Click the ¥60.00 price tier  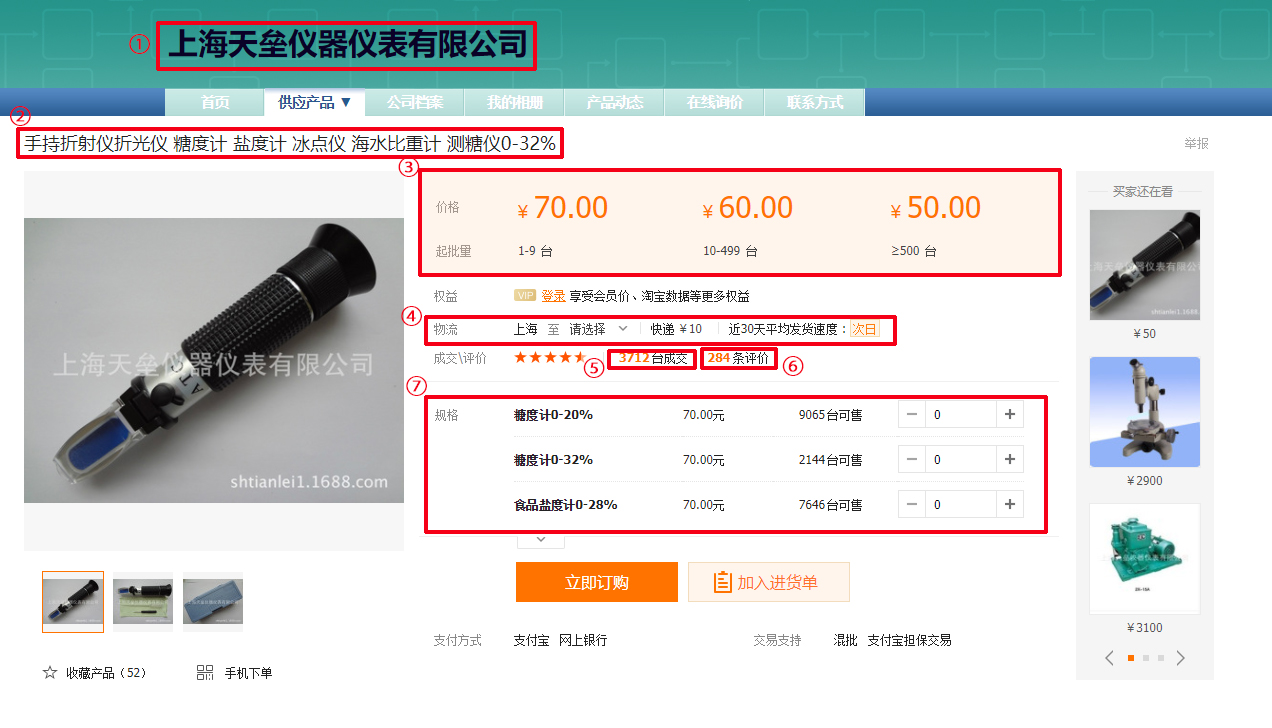[x=748, y=208]
